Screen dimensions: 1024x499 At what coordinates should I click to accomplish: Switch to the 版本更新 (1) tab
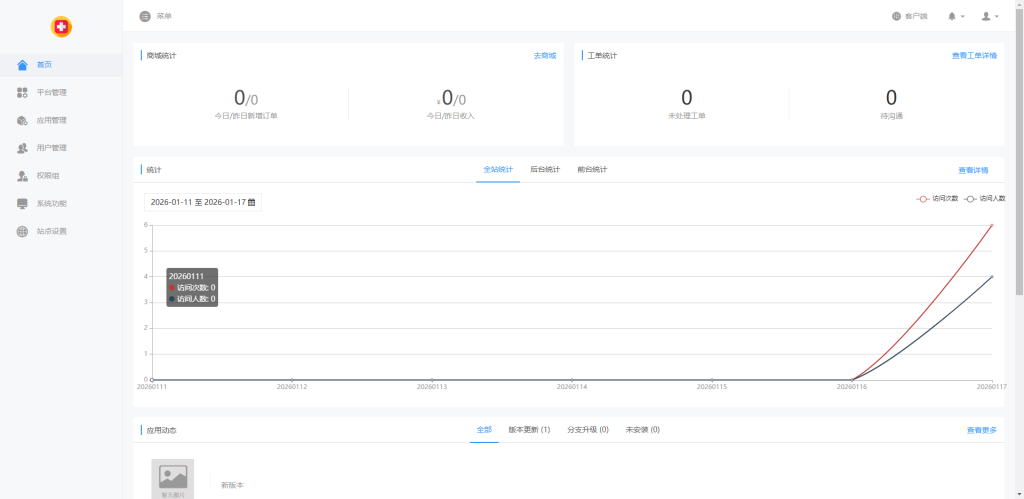click(529, 429)
